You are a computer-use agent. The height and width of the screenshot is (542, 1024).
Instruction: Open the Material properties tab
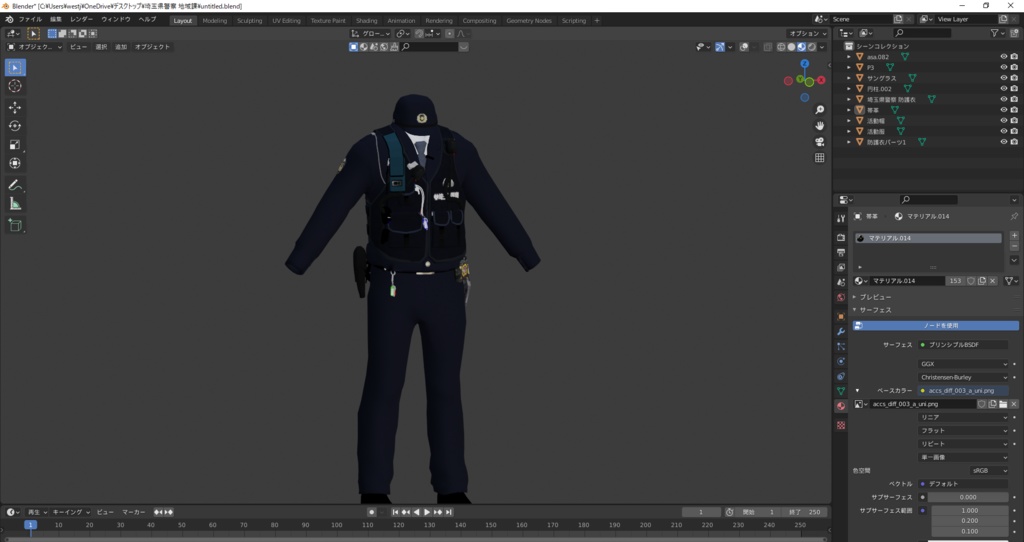841,406
